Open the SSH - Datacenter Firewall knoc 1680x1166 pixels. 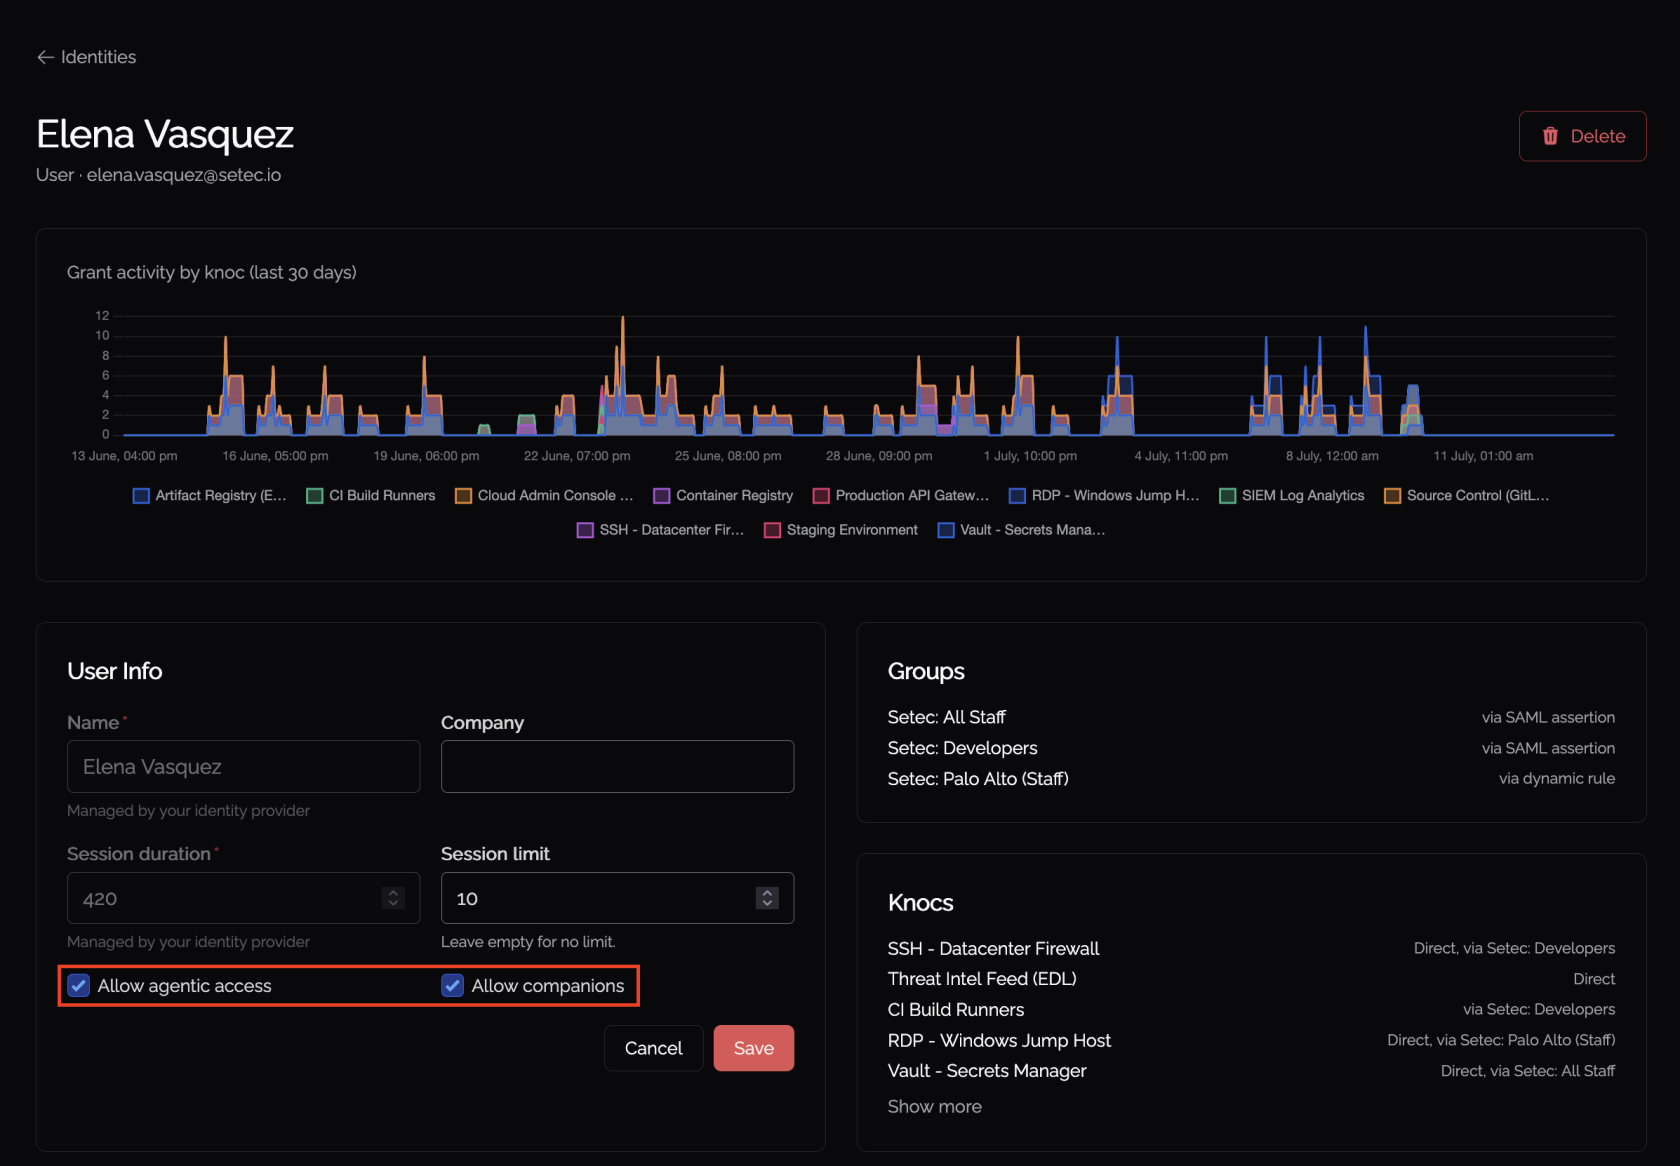pos(993,948)
